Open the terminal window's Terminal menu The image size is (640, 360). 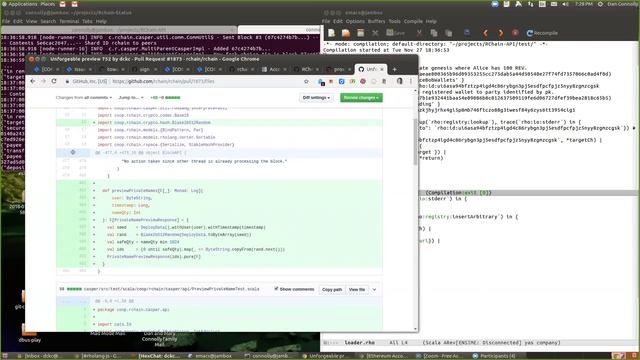point(69,21)
